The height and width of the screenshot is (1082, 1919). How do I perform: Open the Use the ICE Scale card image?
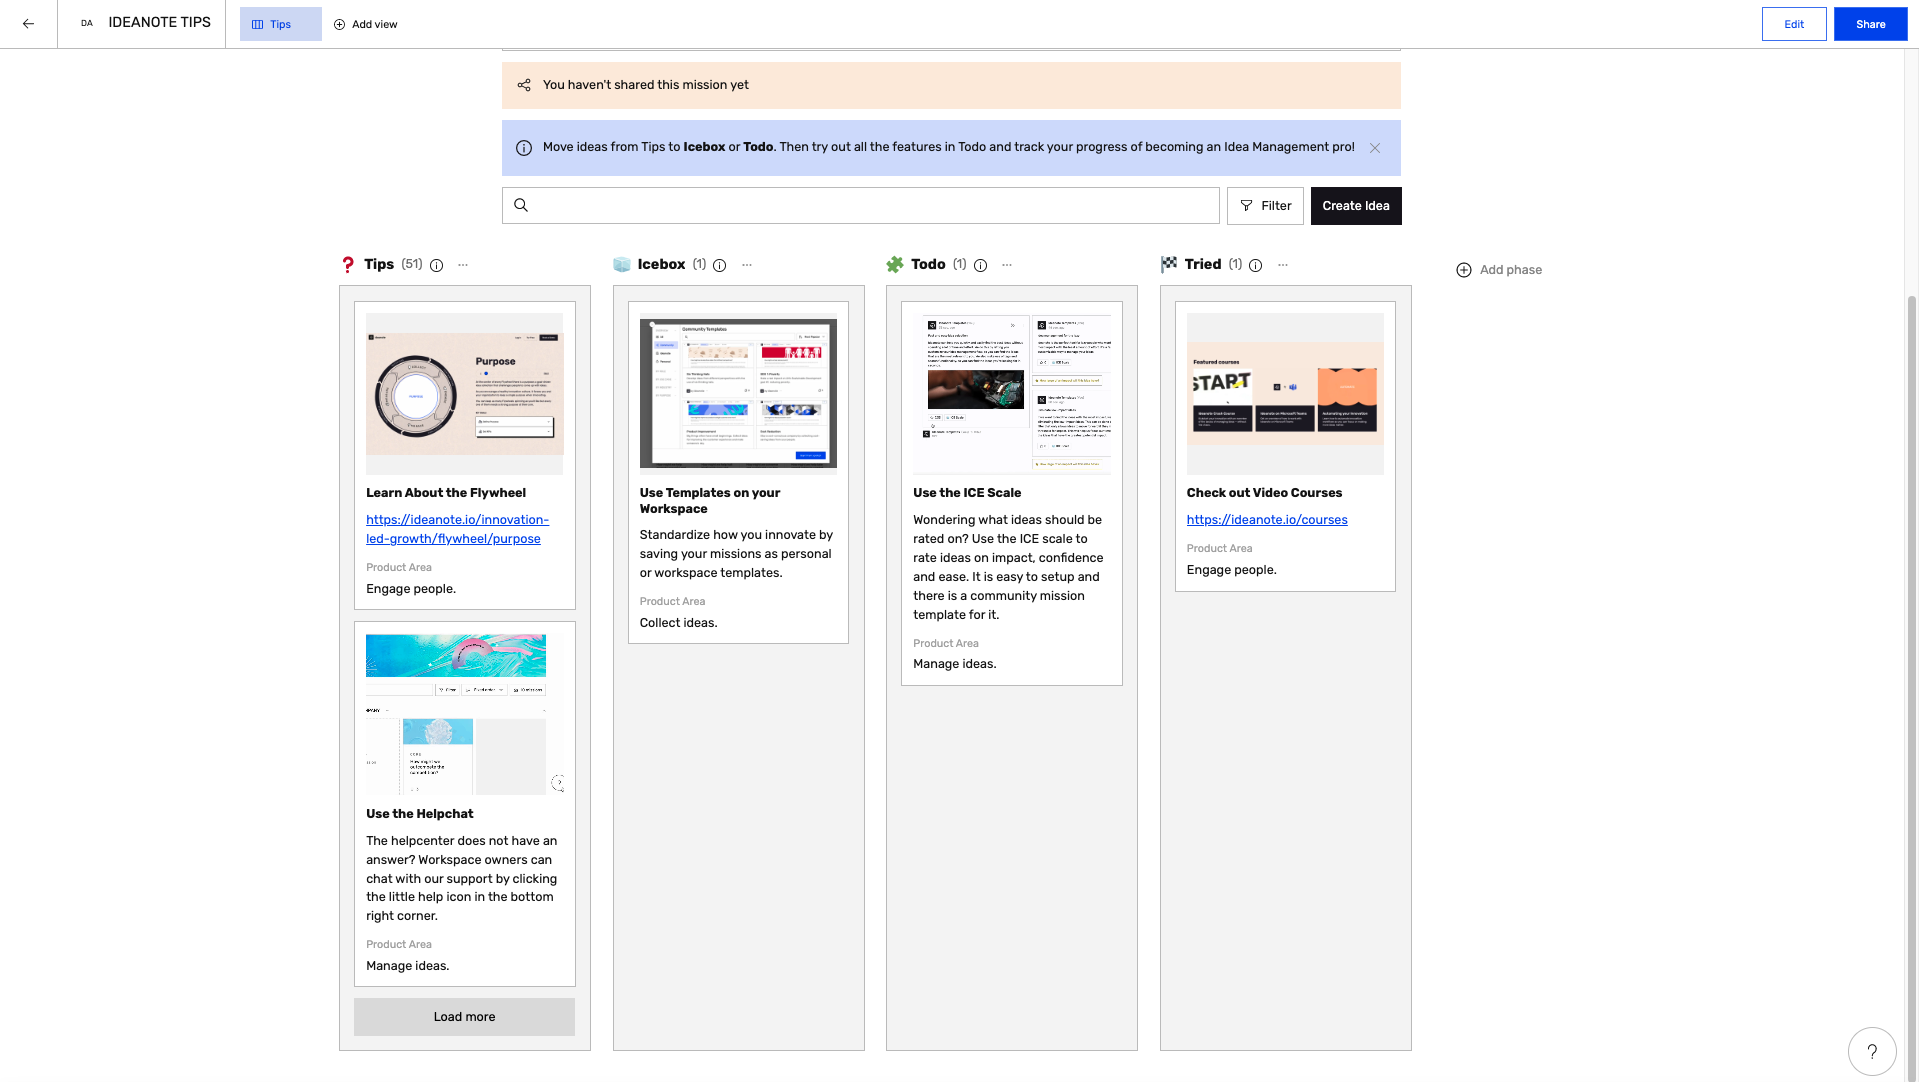click(x=1011, y=392)
